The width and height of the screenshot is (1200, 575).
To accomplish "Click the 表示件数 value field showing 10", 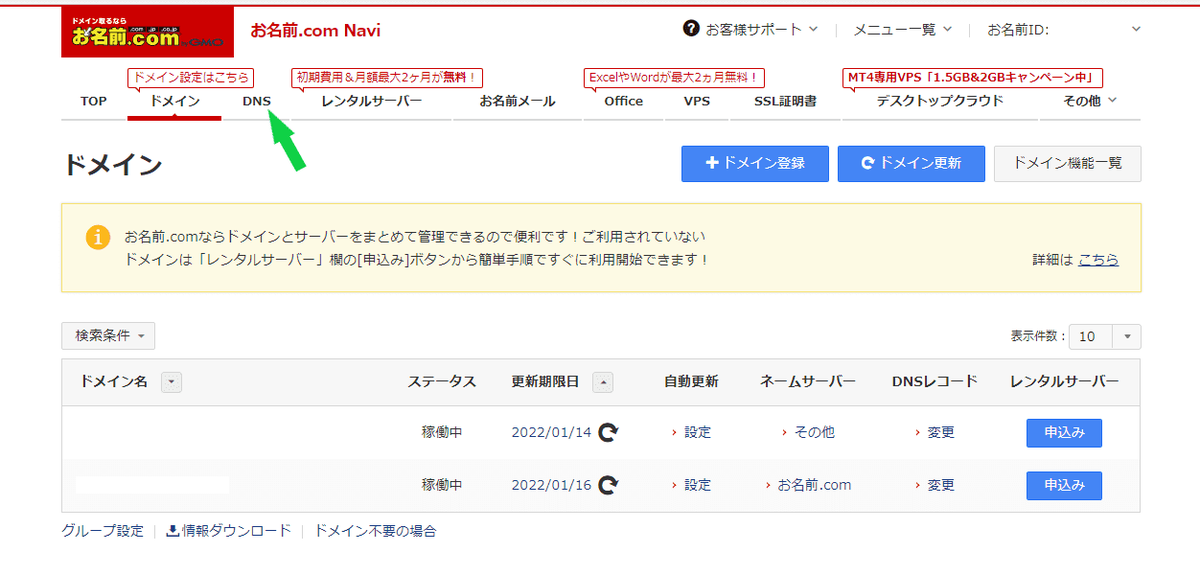I will pos(1091,337).
